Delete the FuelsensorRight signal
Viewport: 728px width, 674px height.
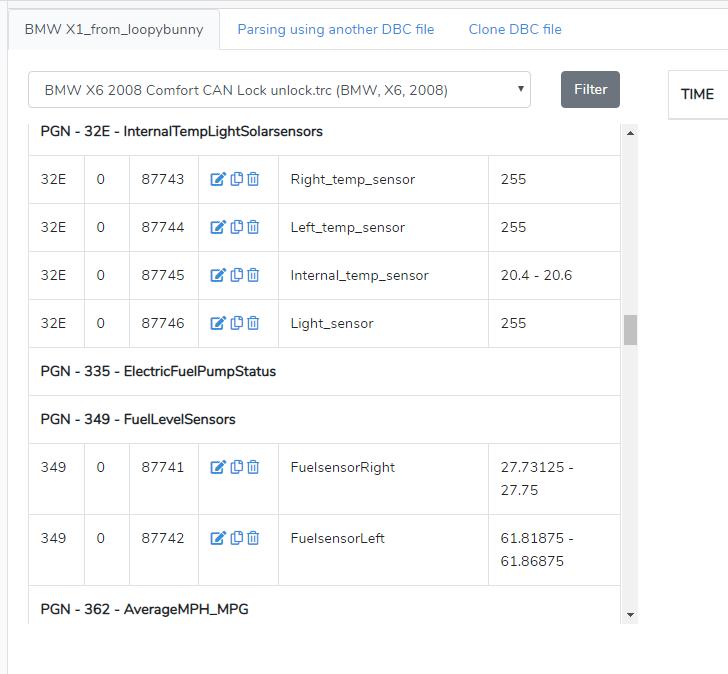click(x=253, y=467)
